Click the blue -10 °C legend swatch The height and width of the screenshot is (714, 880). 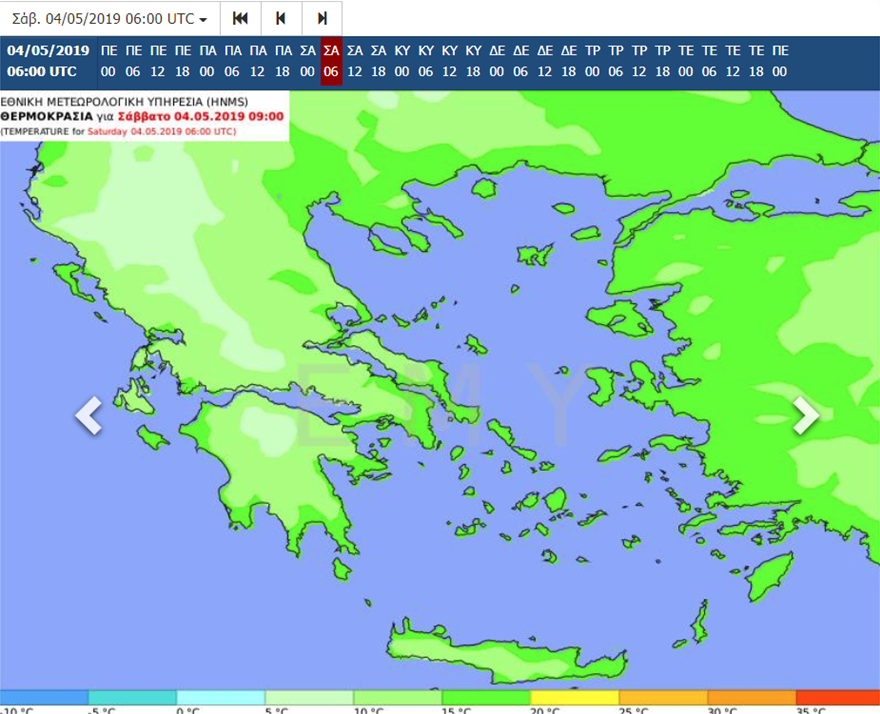tap(44, 697)
